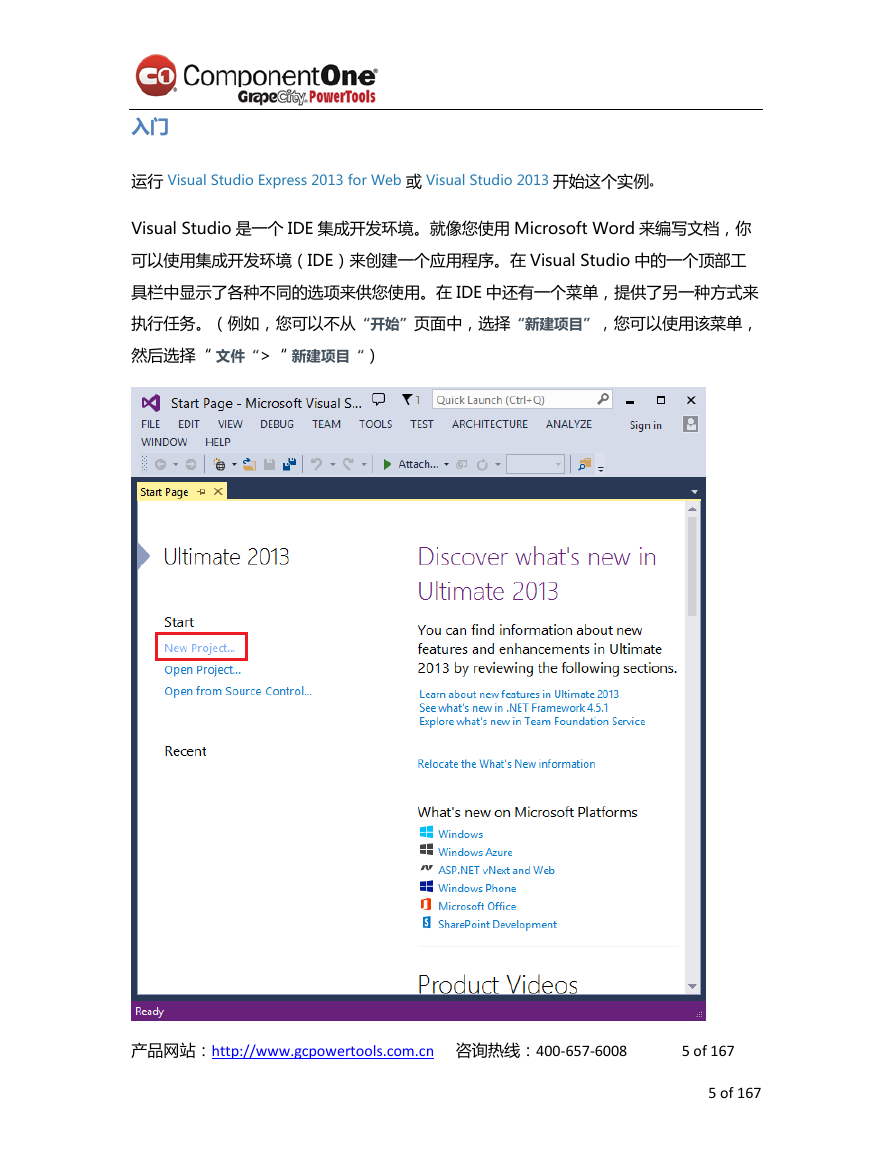Image resolution: width=893 pixels, height=1155 pixels.
Task: Click the Visual Studio logo icon
Action: [151, 402]
